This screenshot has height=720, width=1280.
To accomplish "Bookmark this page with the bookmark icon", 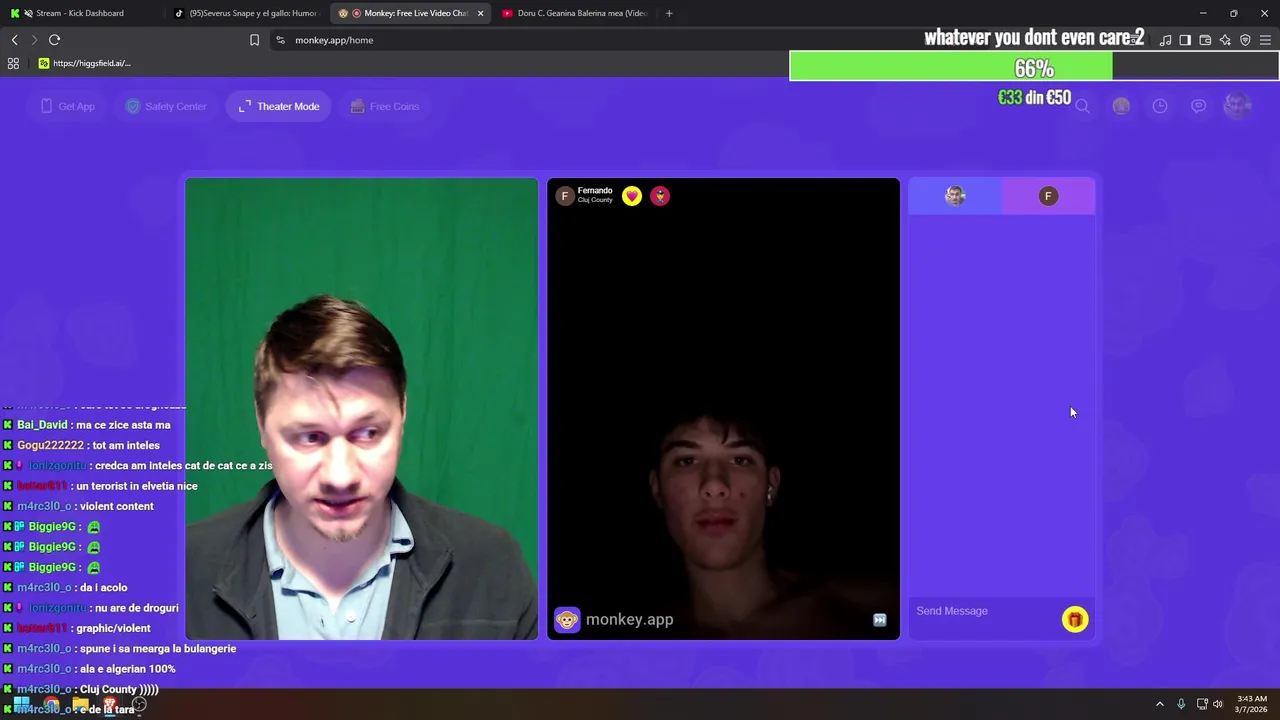I will [x=254, y=40].
